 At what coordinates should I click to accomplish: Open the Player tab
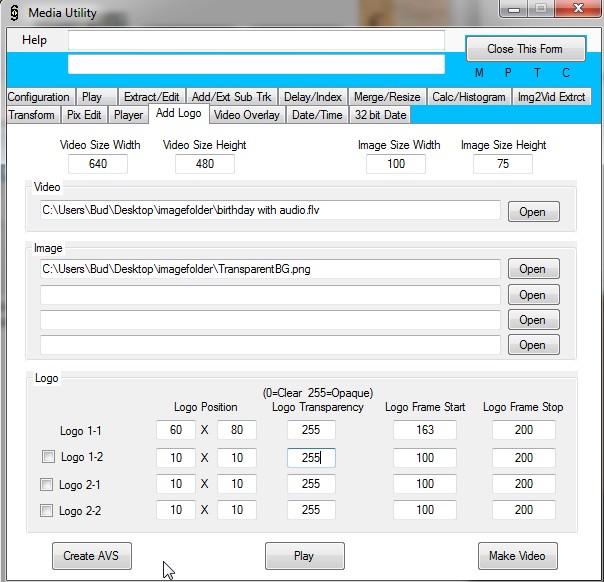[x=128, y=115]
